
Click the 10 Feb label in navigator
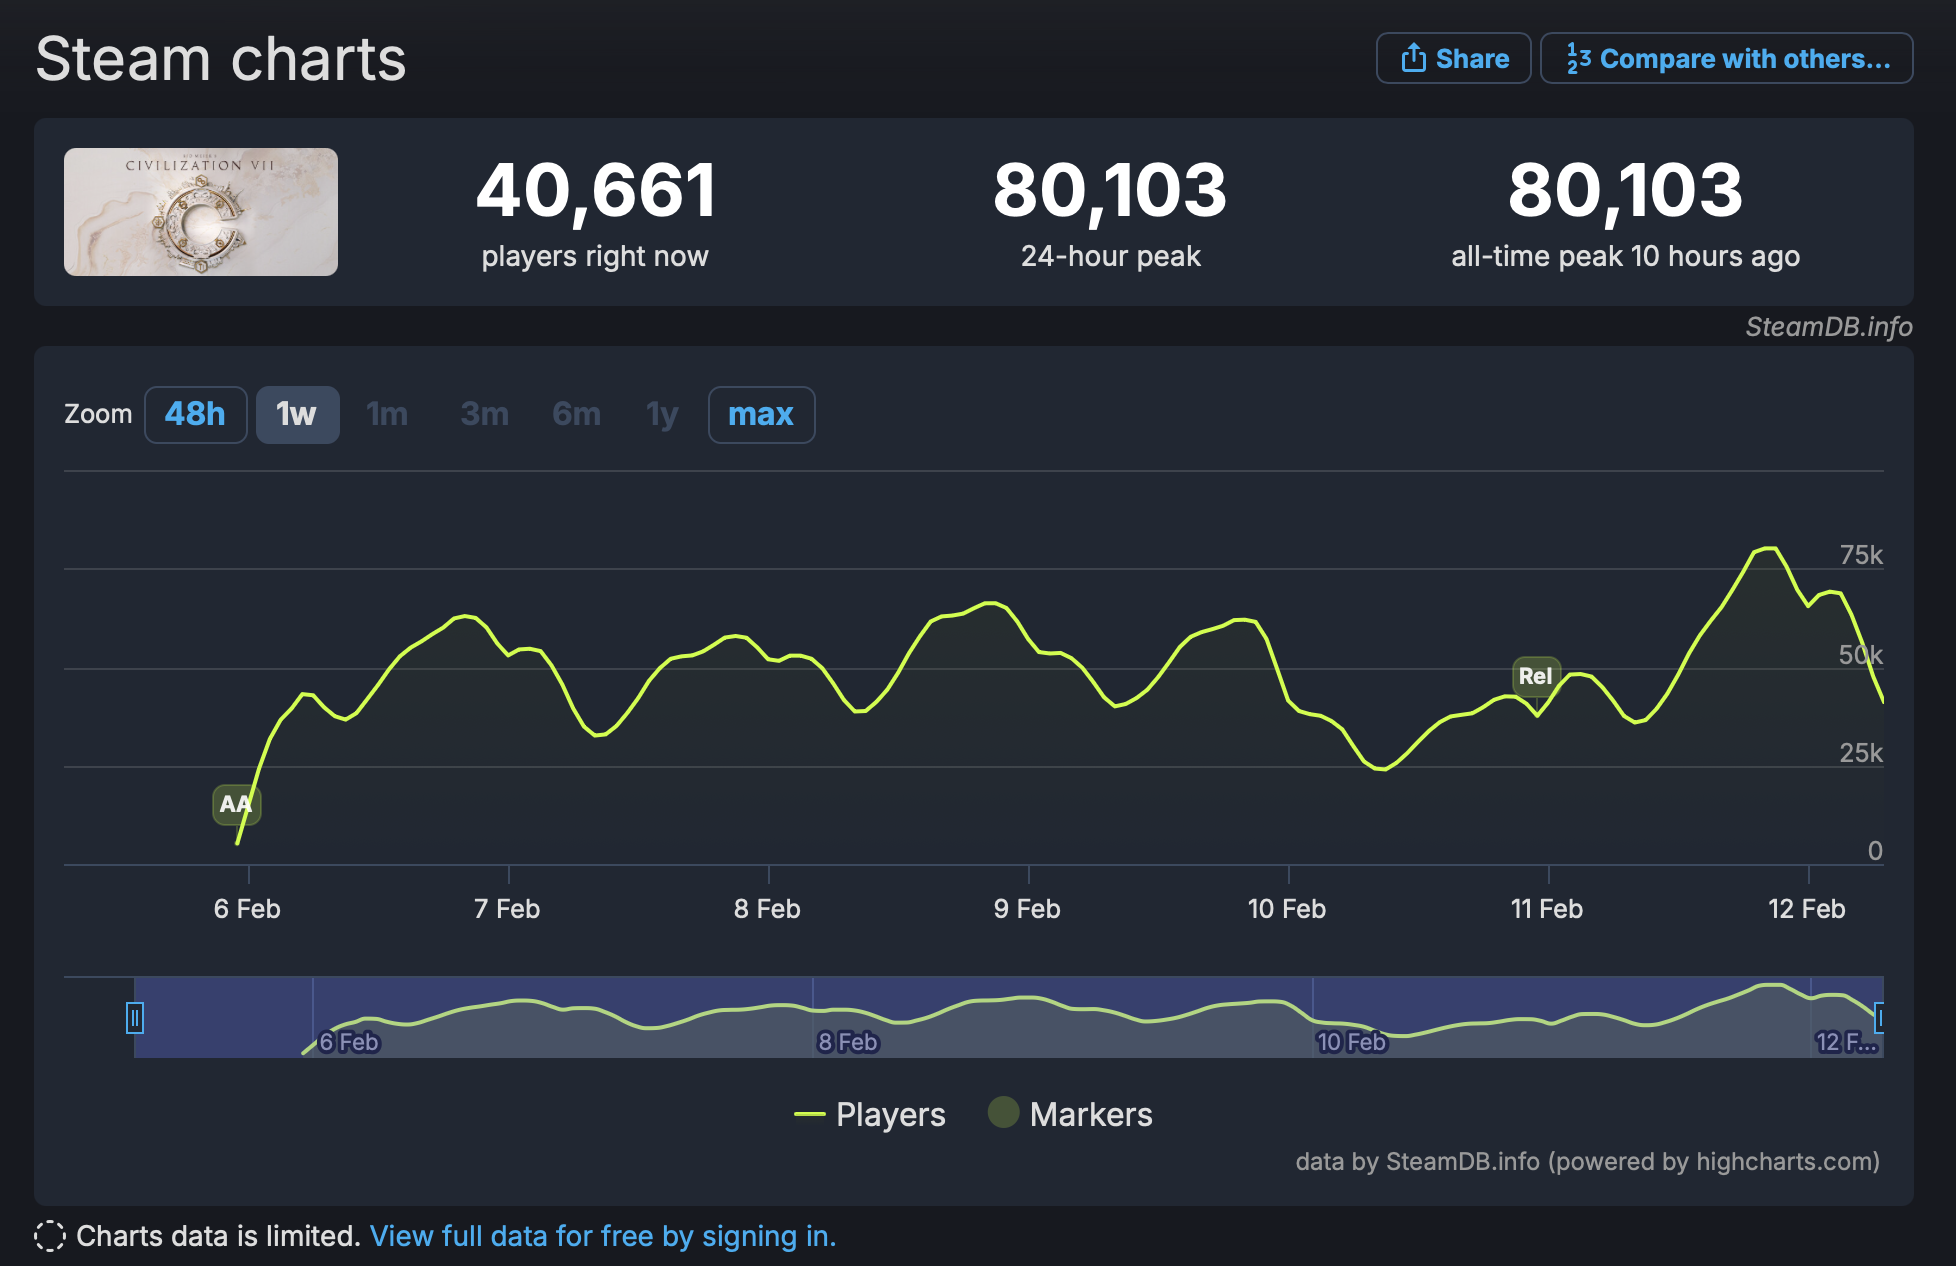1351,1042
